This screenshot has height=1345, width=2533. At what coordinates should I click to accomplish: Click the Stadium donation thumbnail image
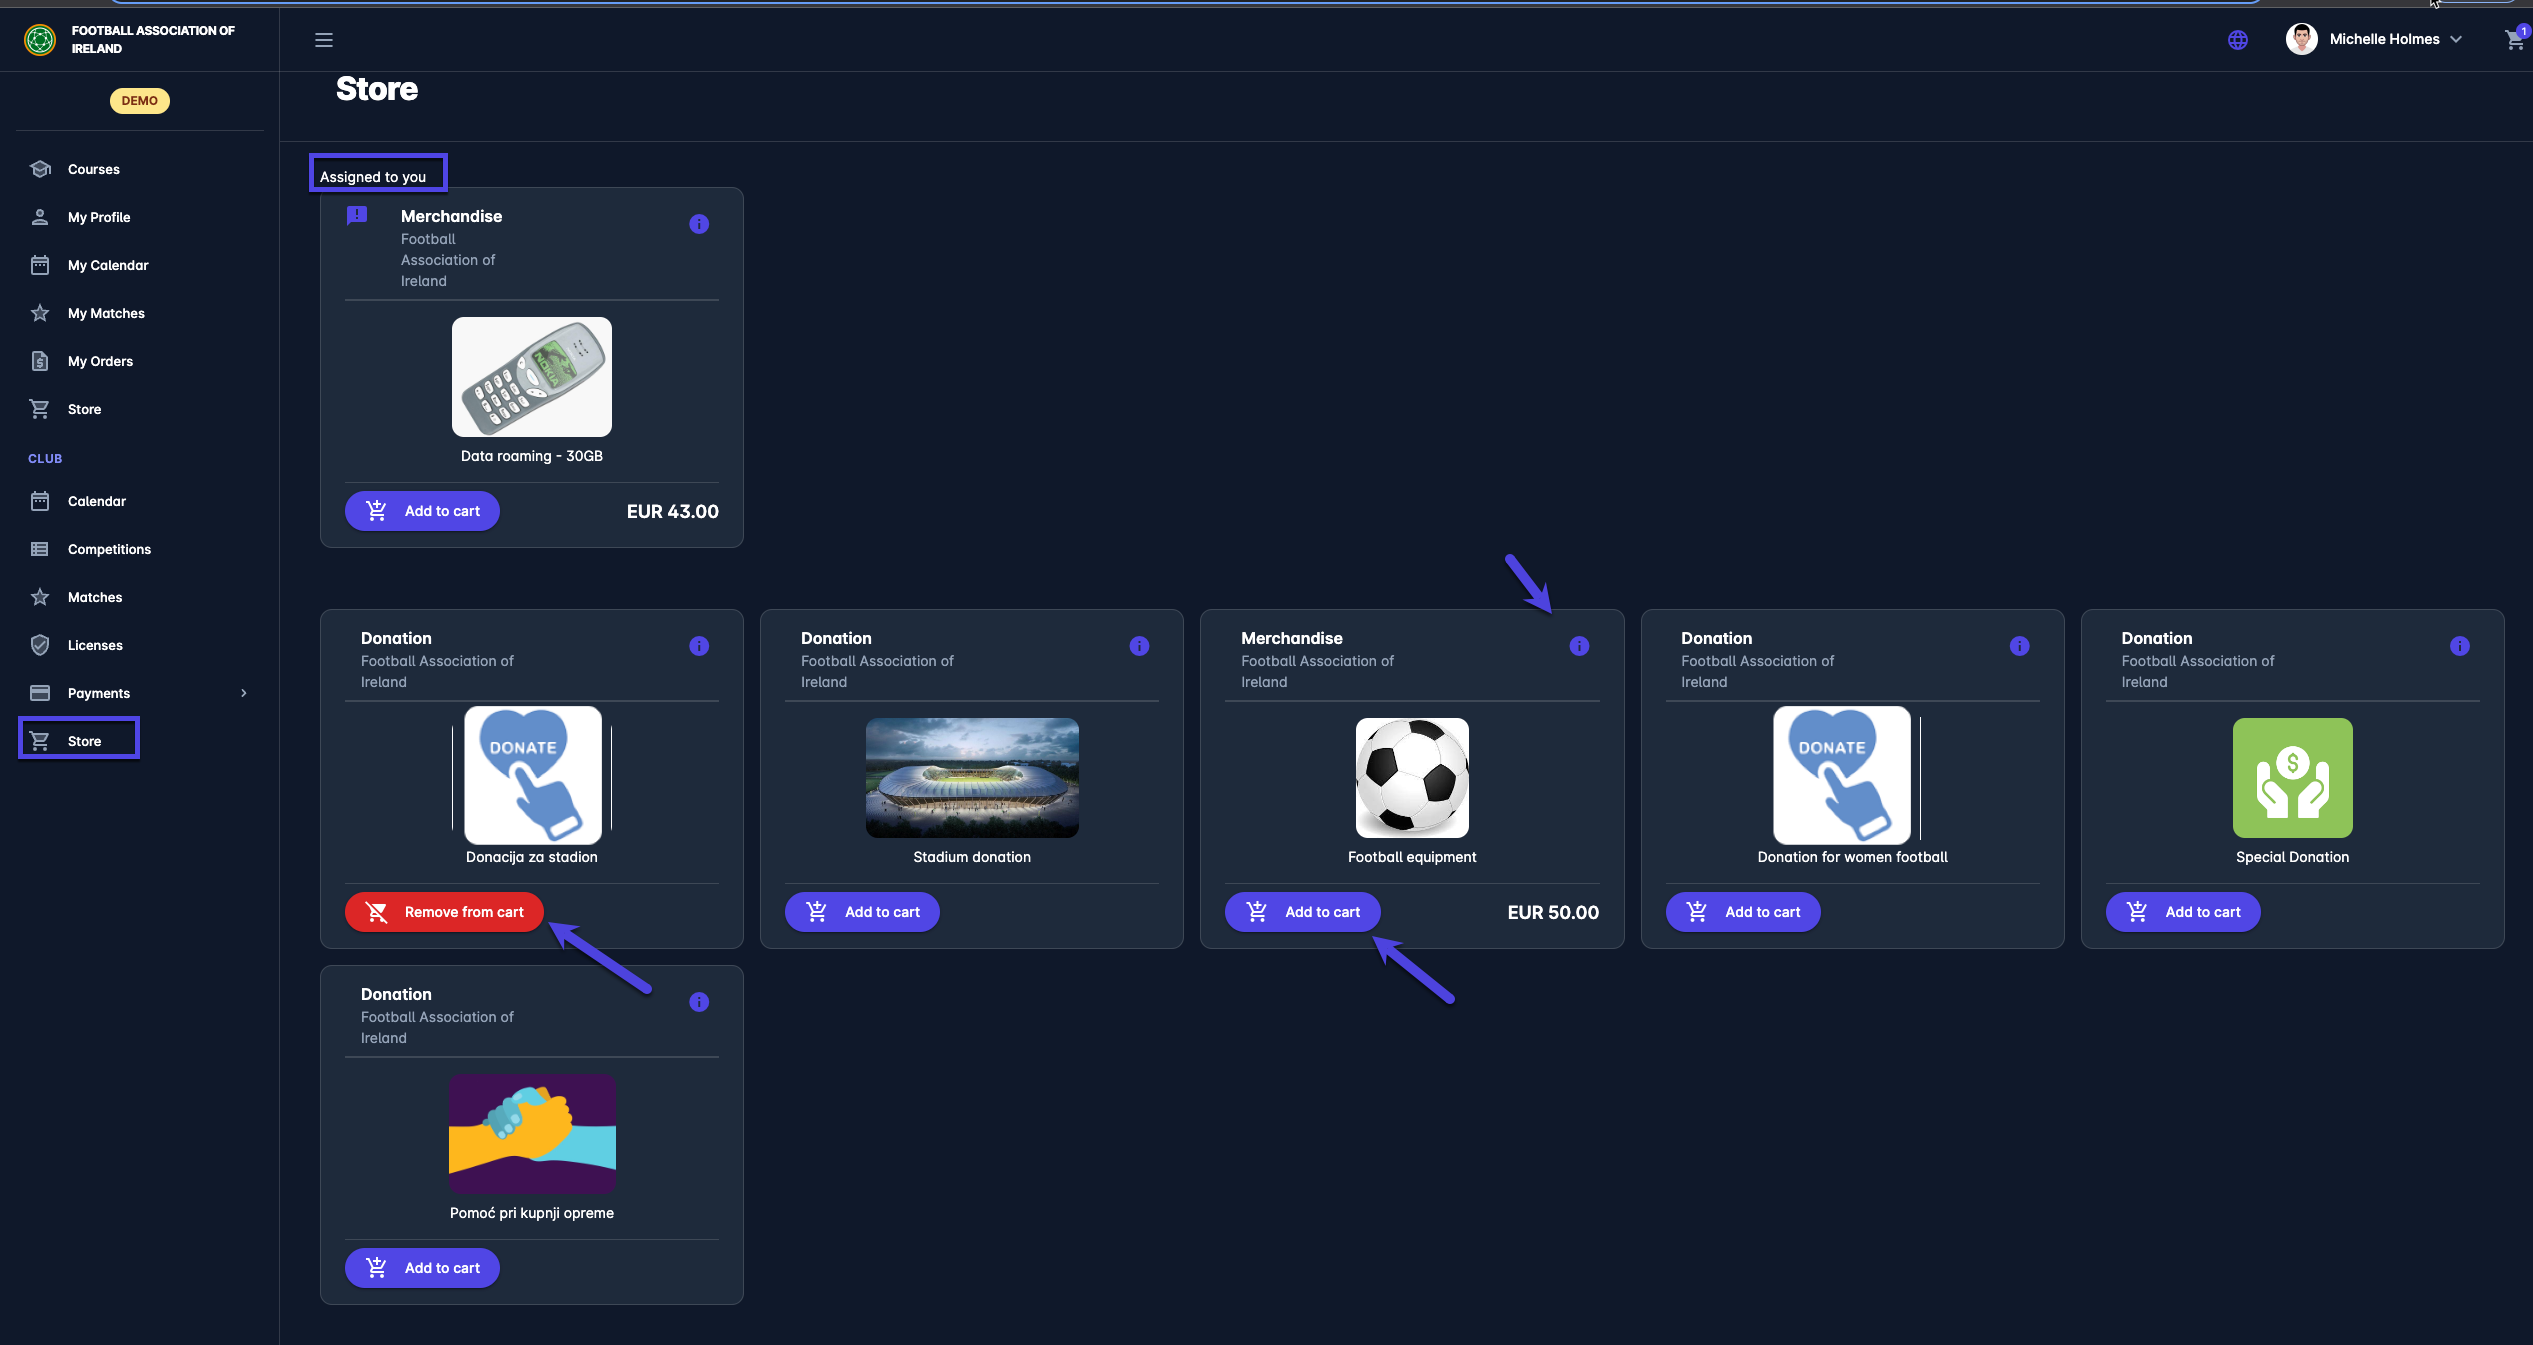click(971, 778)
